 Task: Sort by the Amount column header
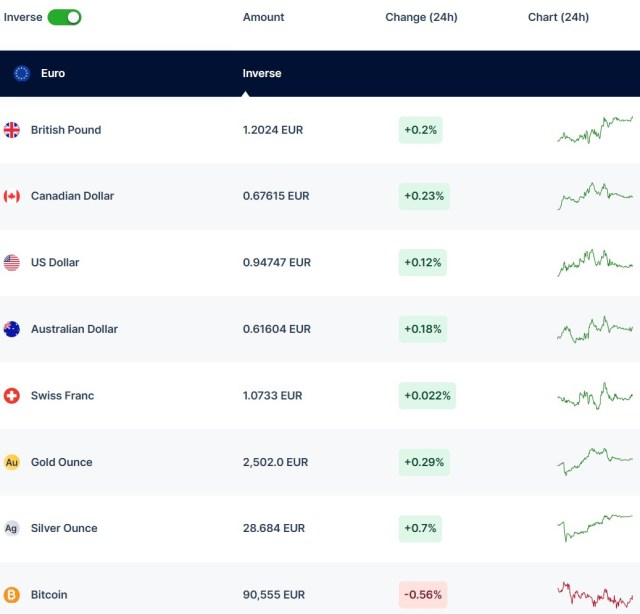(x=263, y=17)
